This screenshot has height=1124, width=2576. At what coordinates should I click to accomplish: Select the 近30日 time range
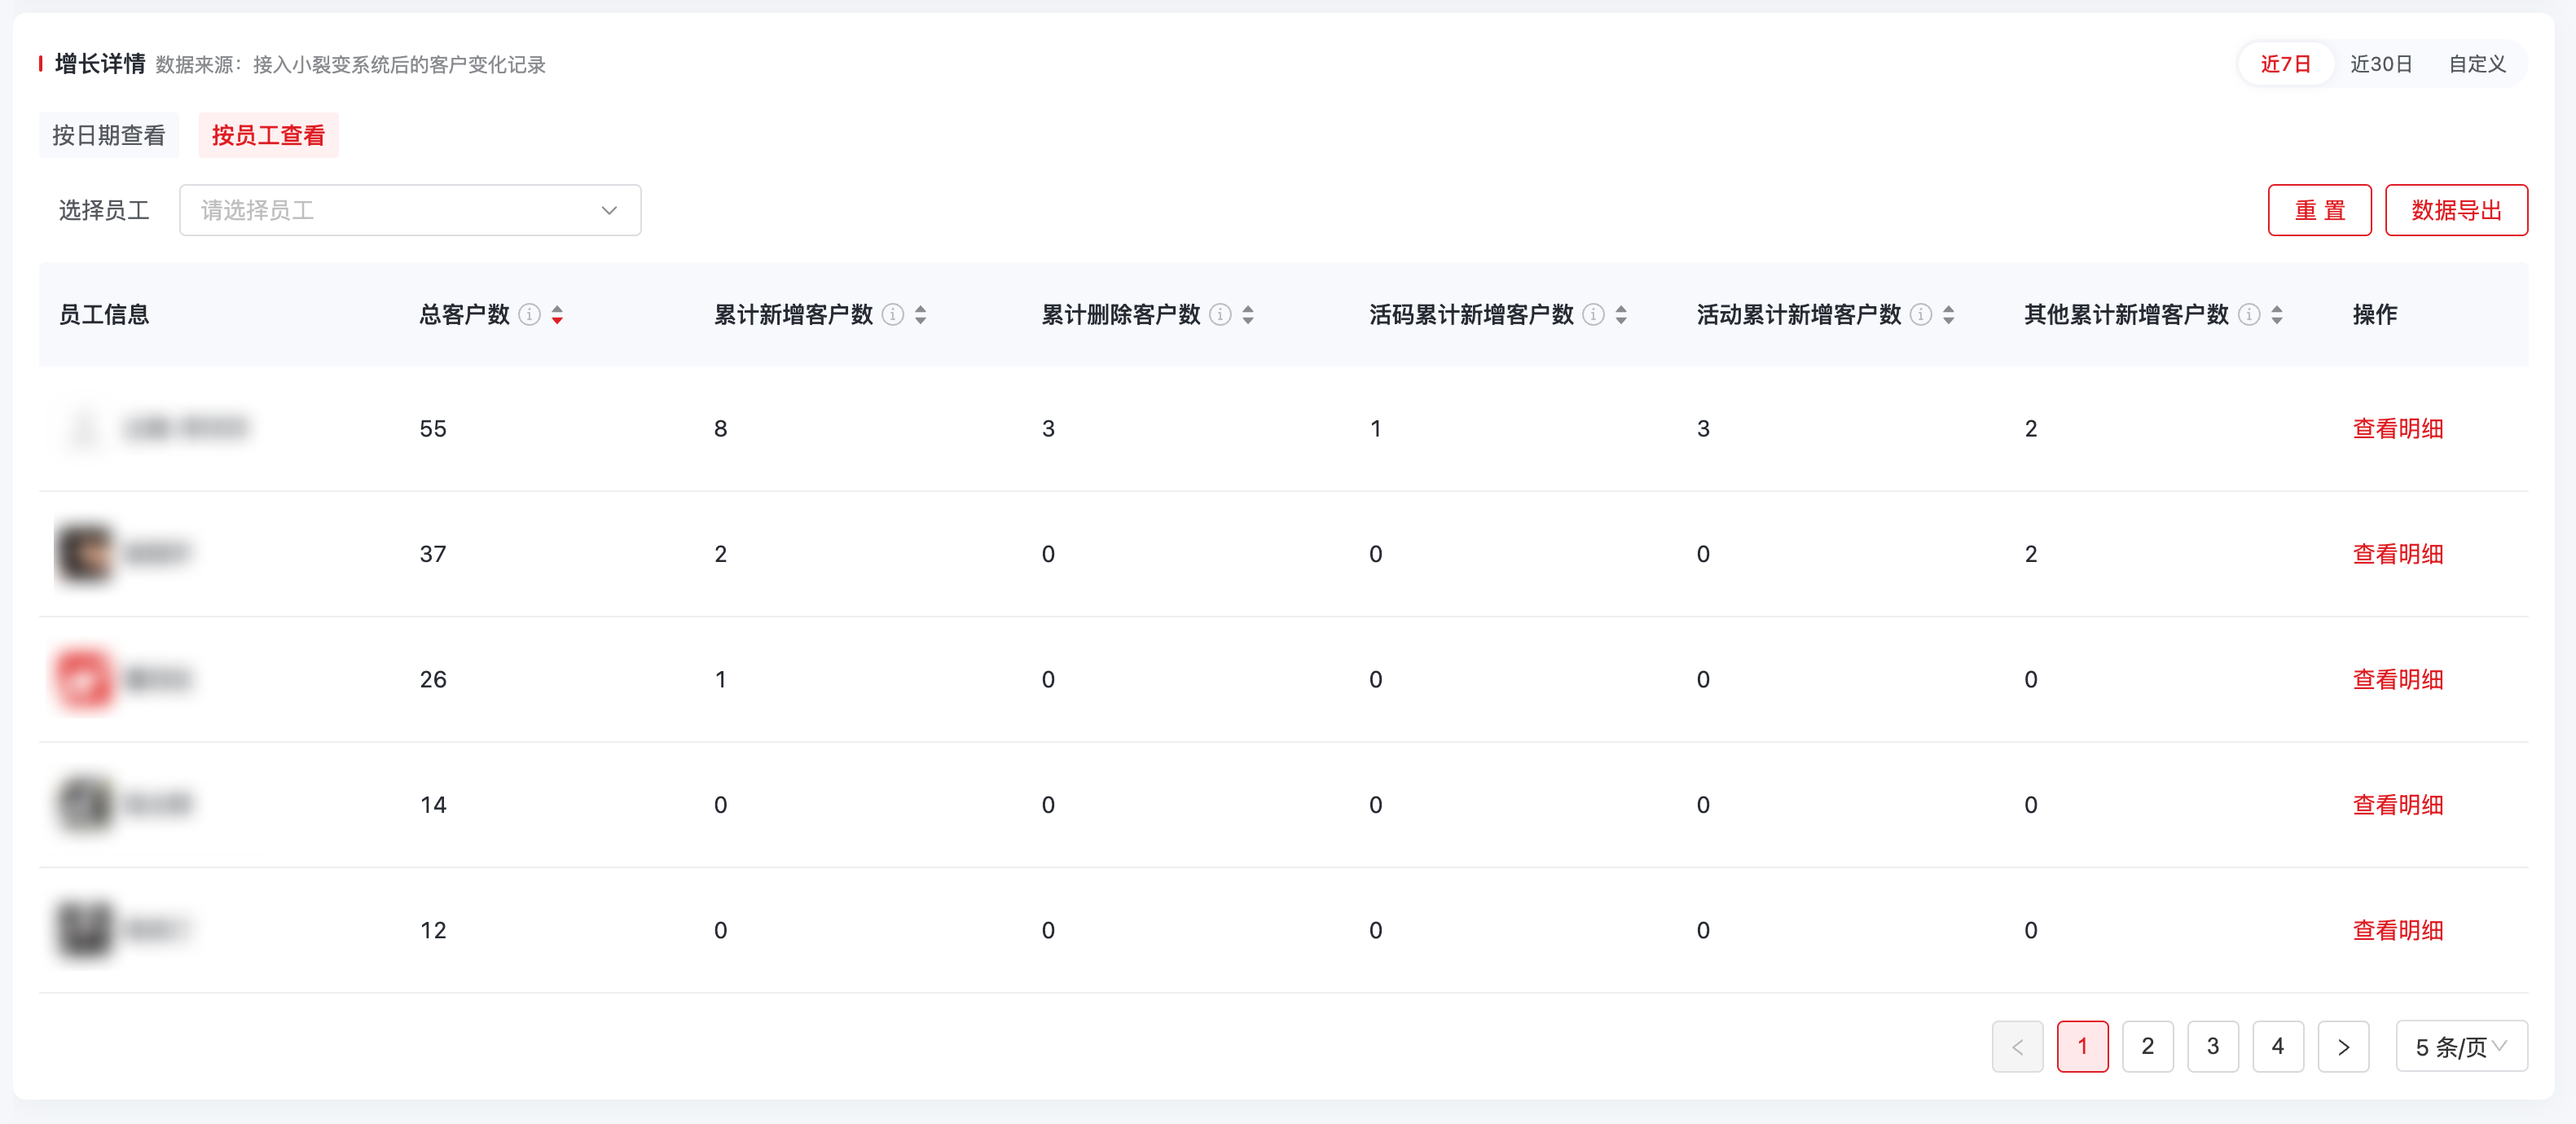tap(2381, 64)
